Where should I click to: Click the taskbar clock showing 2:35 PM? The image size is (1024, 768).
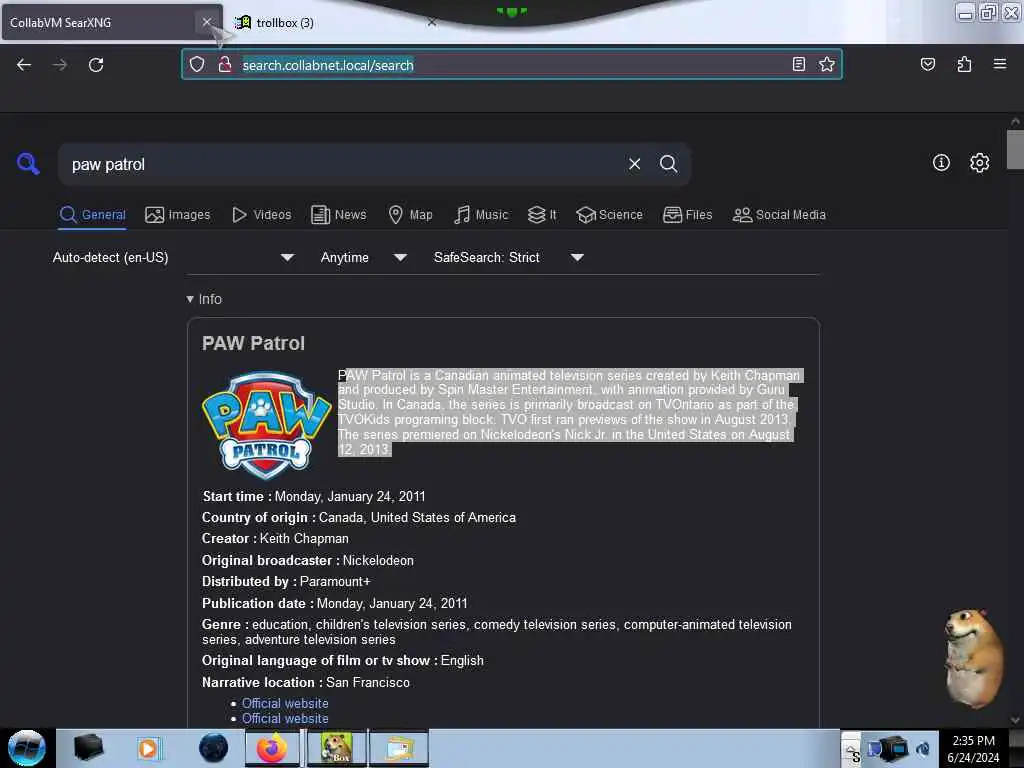point(973,749)
